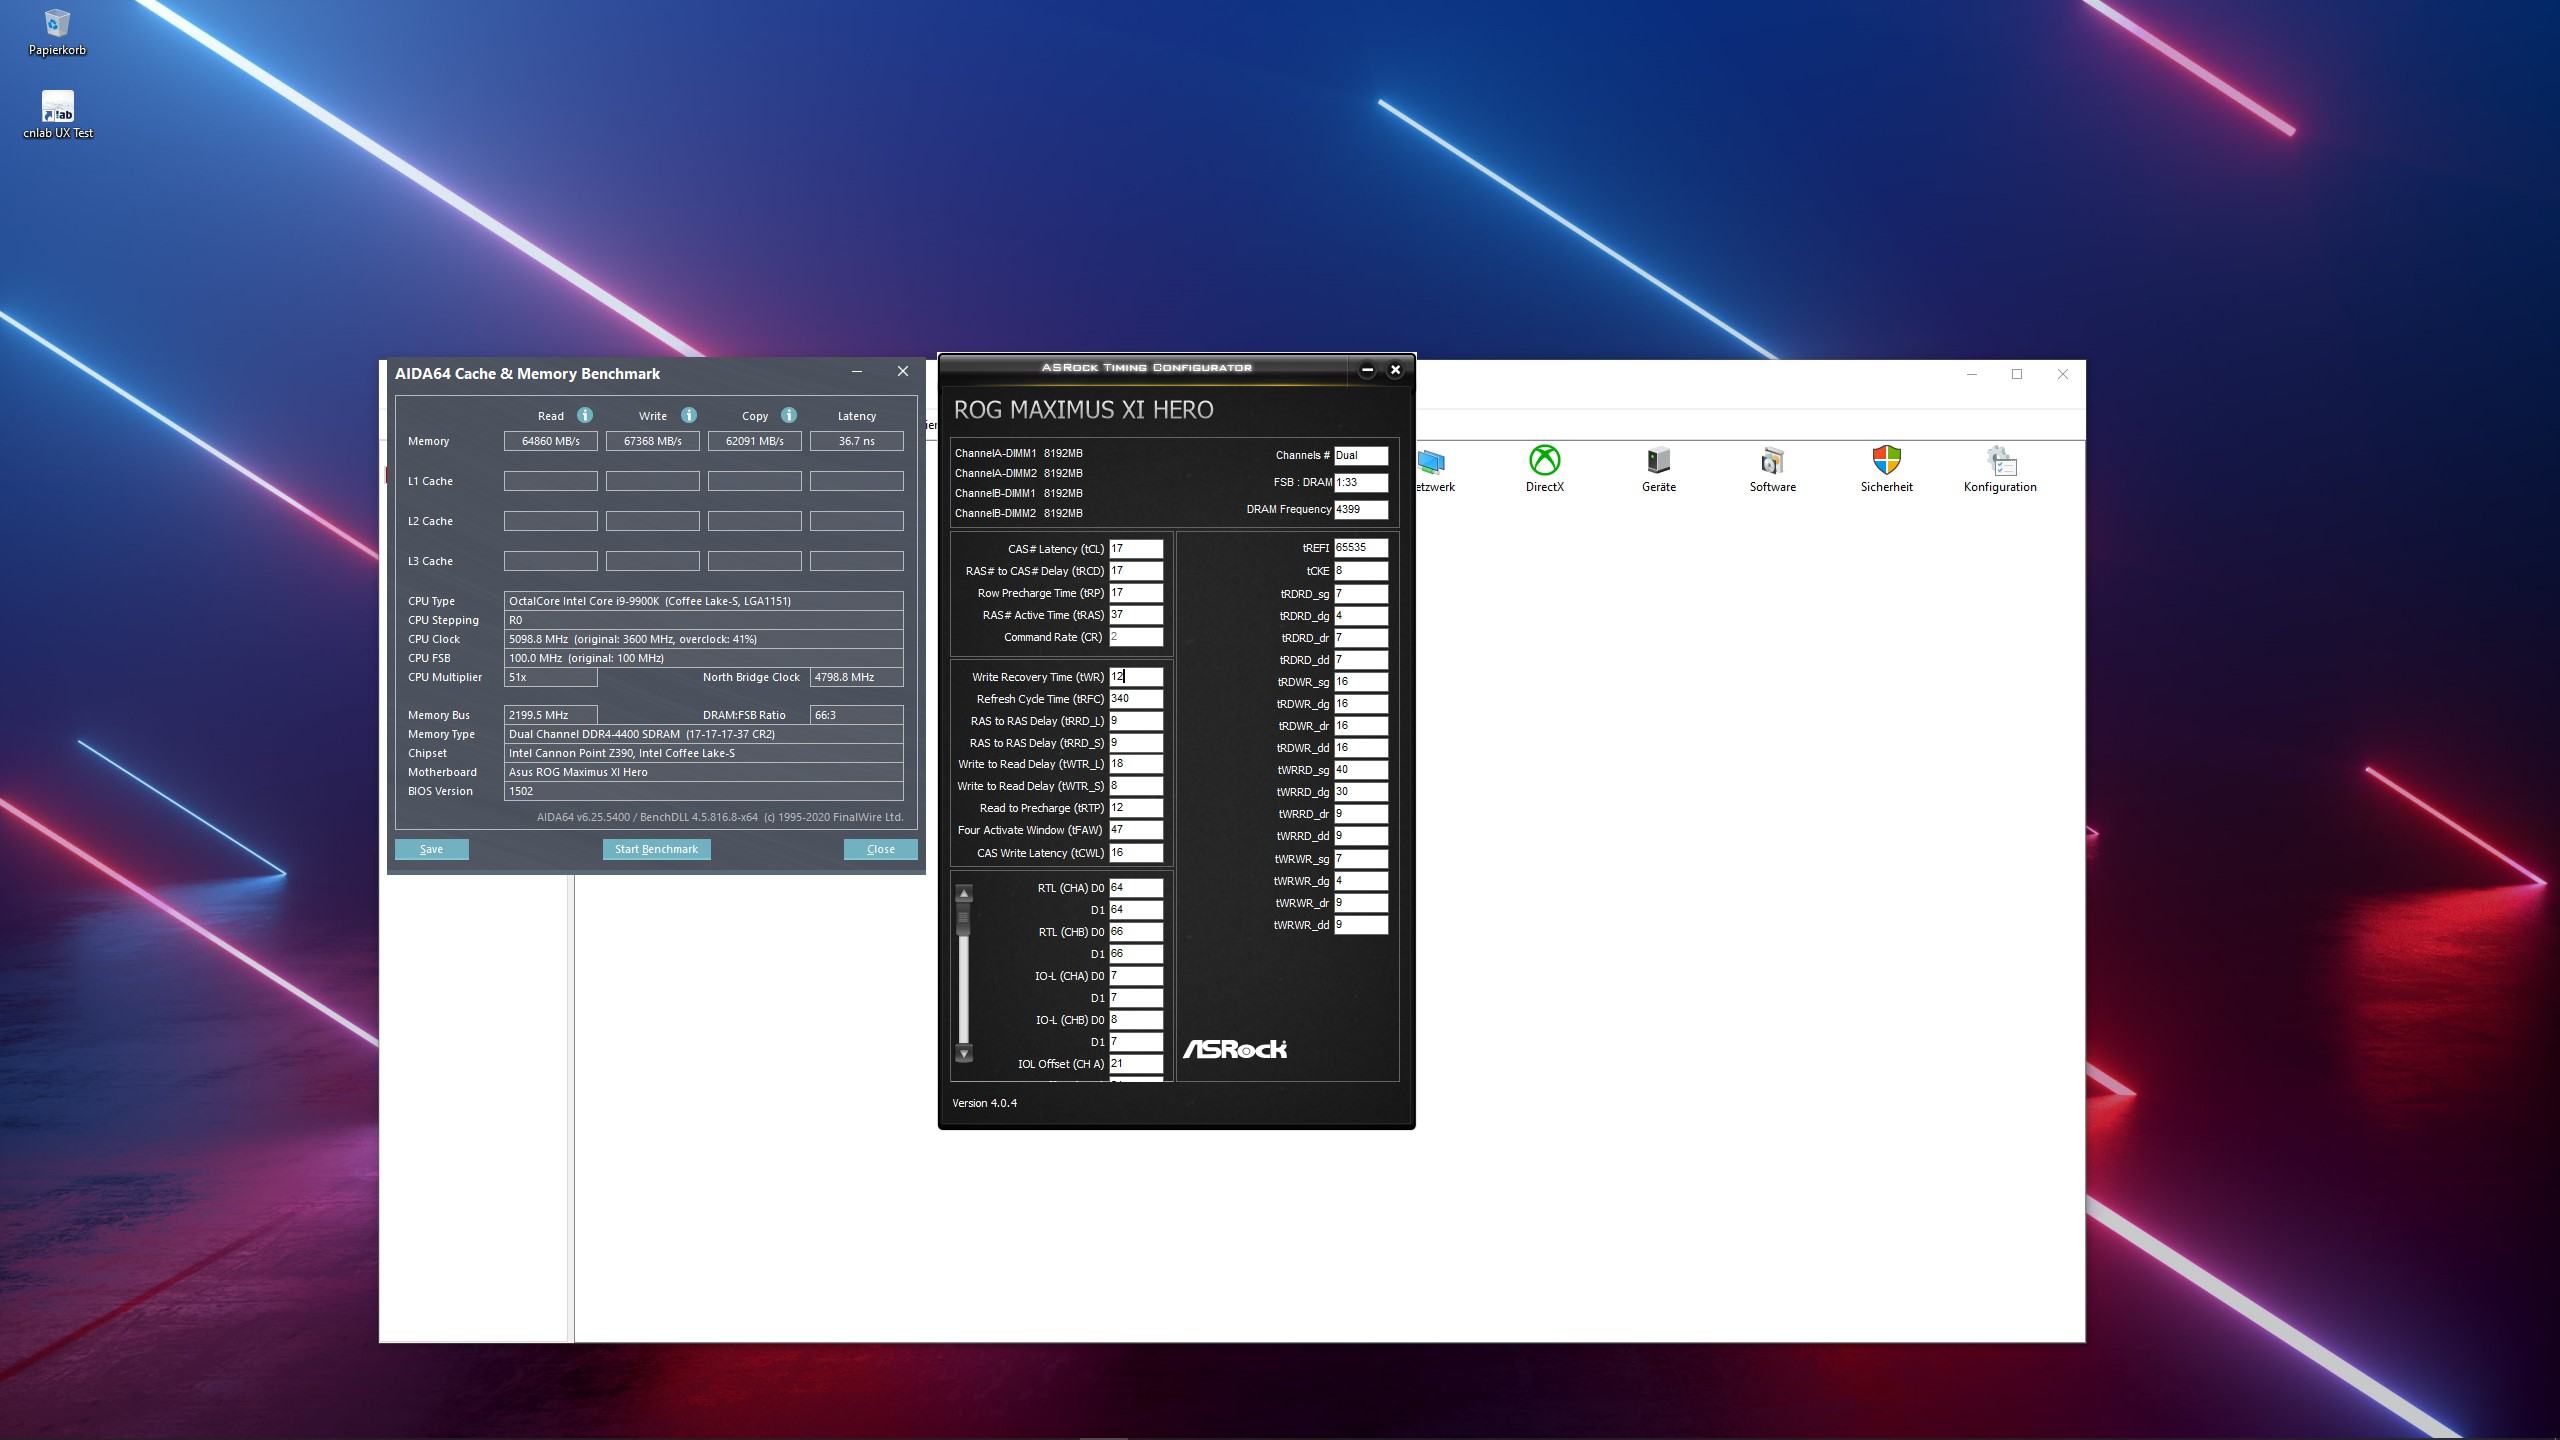This screenshot has height=1440, width=2560.
Task: Open the Konfiguration icon
Action: 2000,469
